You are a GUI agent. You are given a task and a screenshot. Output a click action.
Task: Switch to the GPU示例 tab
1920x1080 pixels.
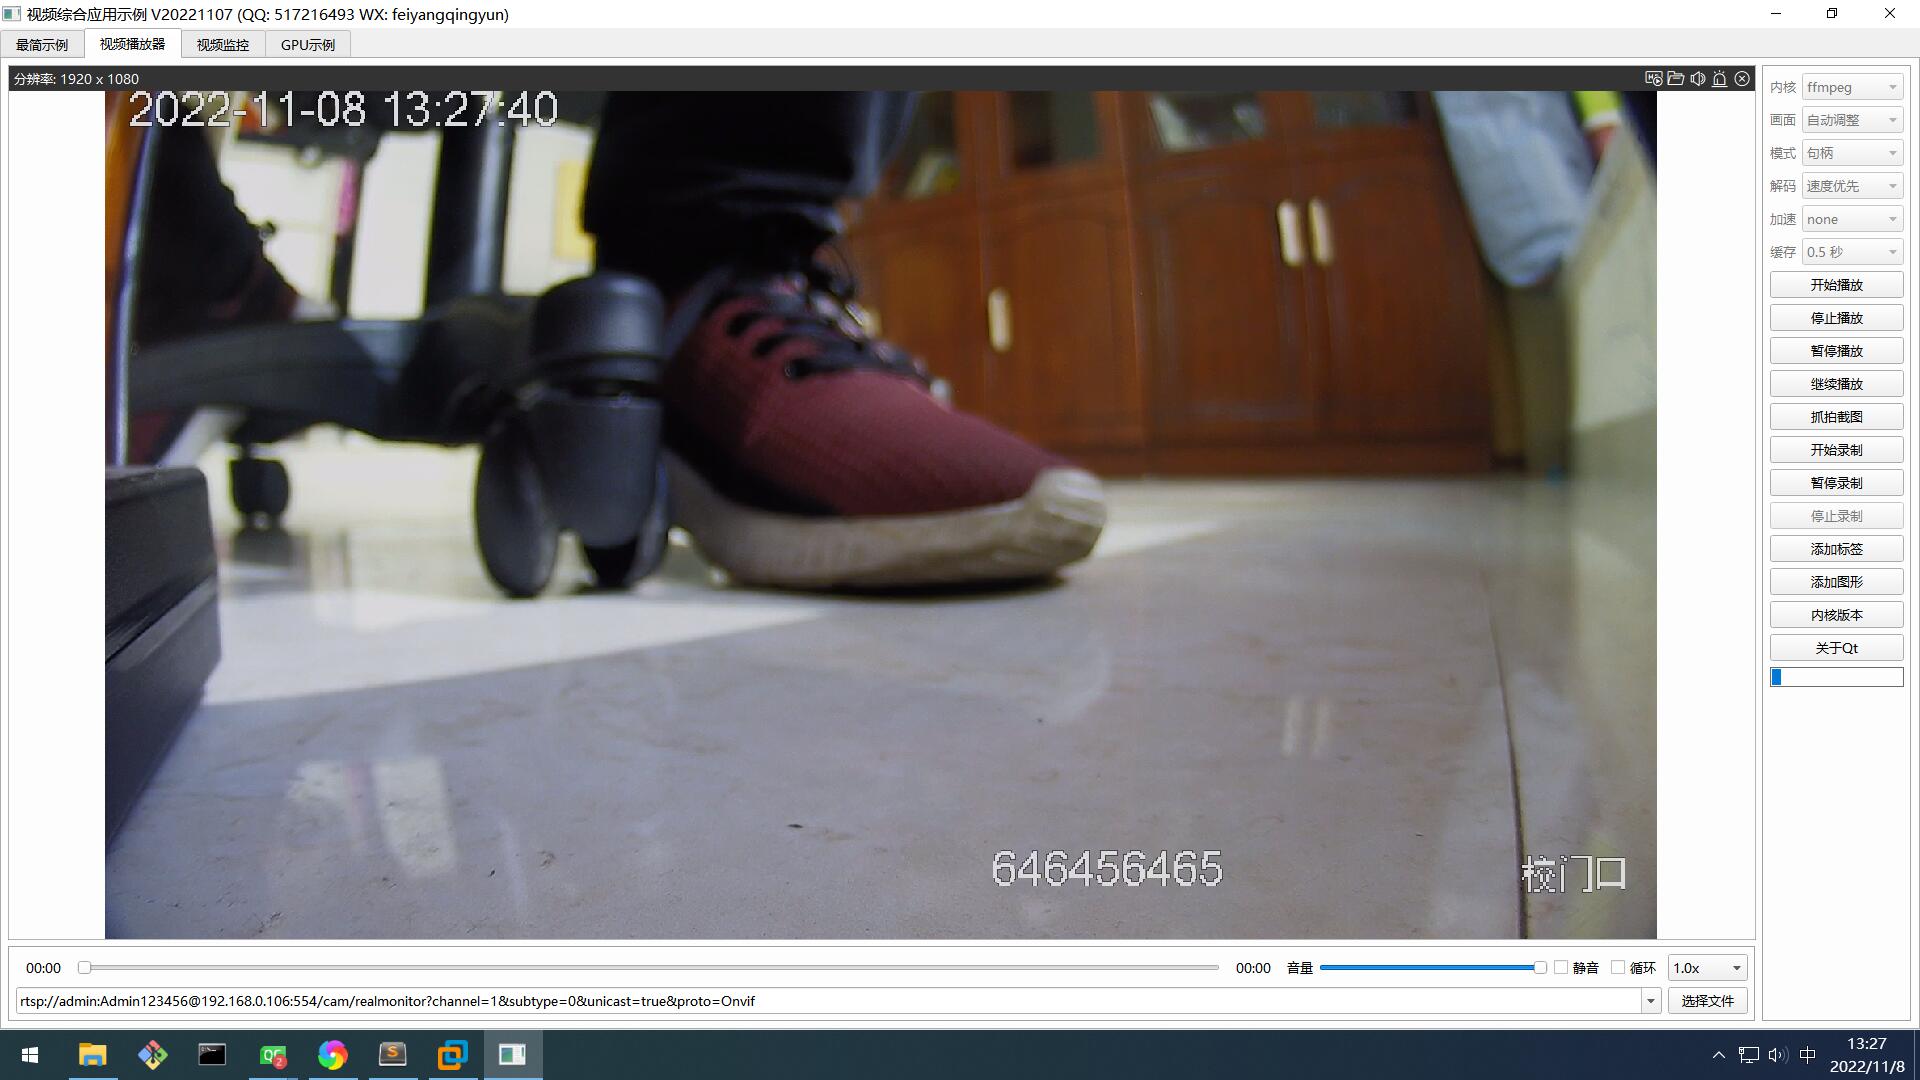point(307,45)
